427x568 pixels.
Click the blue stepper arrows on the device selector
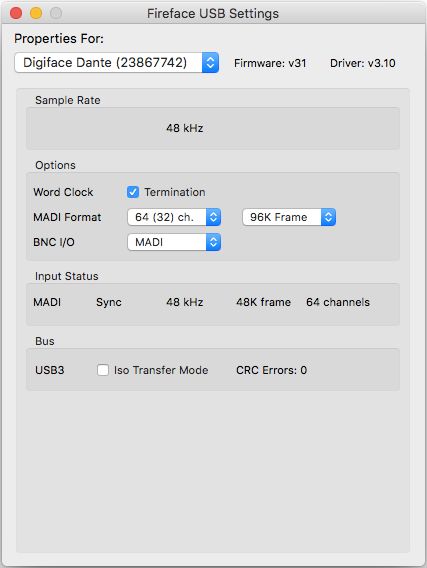(x=210, y=63)
